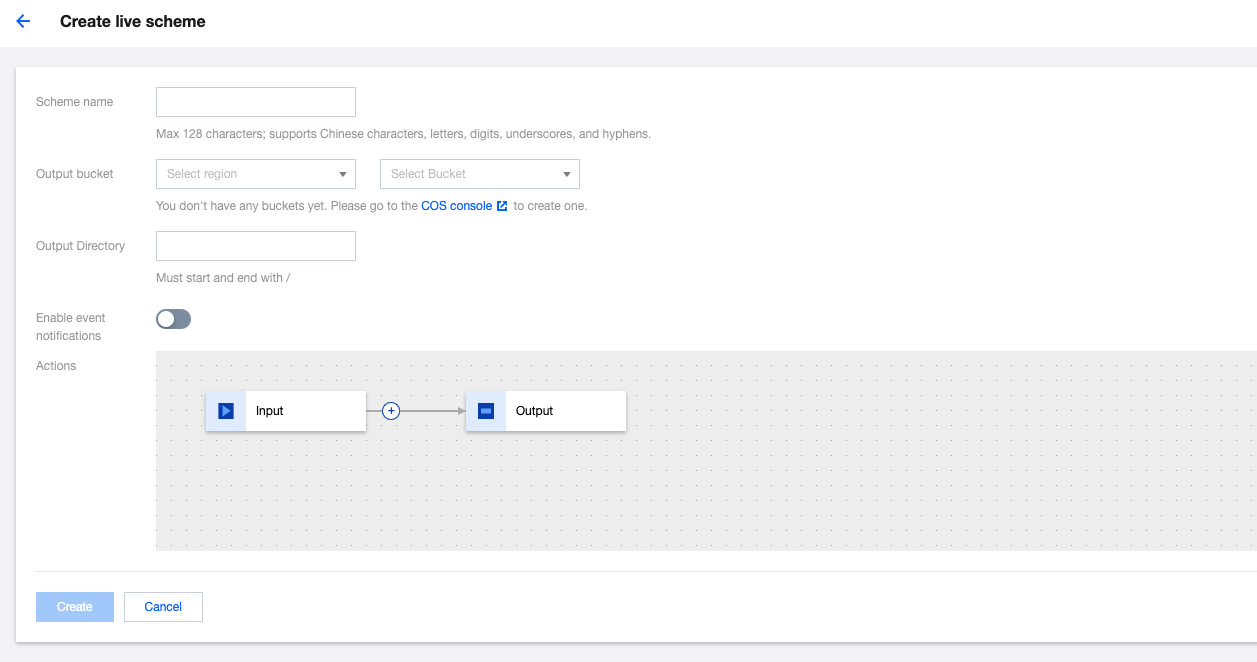
Task: Click the arrowhead pointing to the Output node
Action: click(460, 411)
